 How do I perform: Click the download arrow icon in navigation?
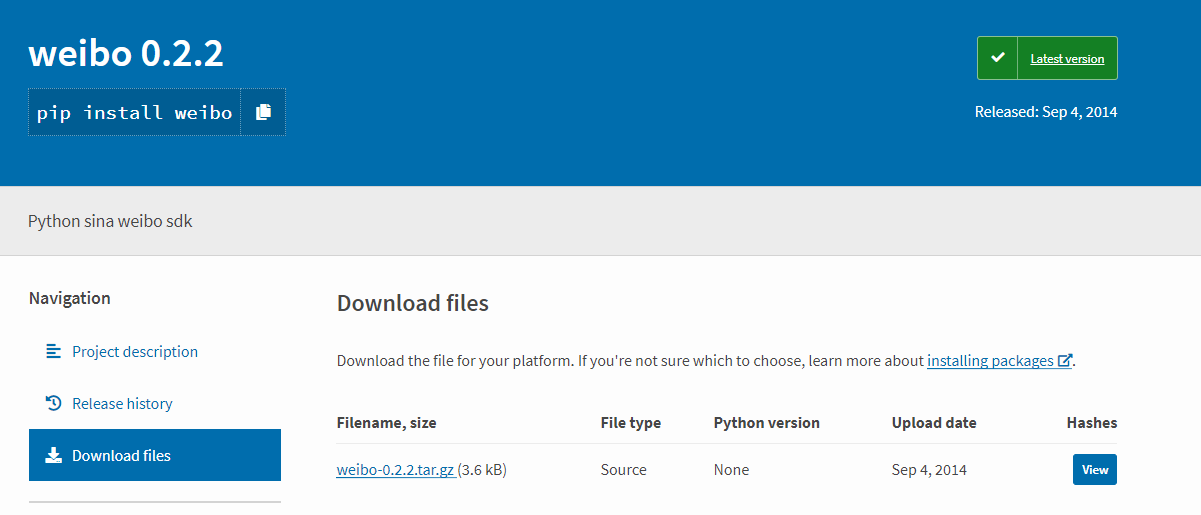point(54,455)
